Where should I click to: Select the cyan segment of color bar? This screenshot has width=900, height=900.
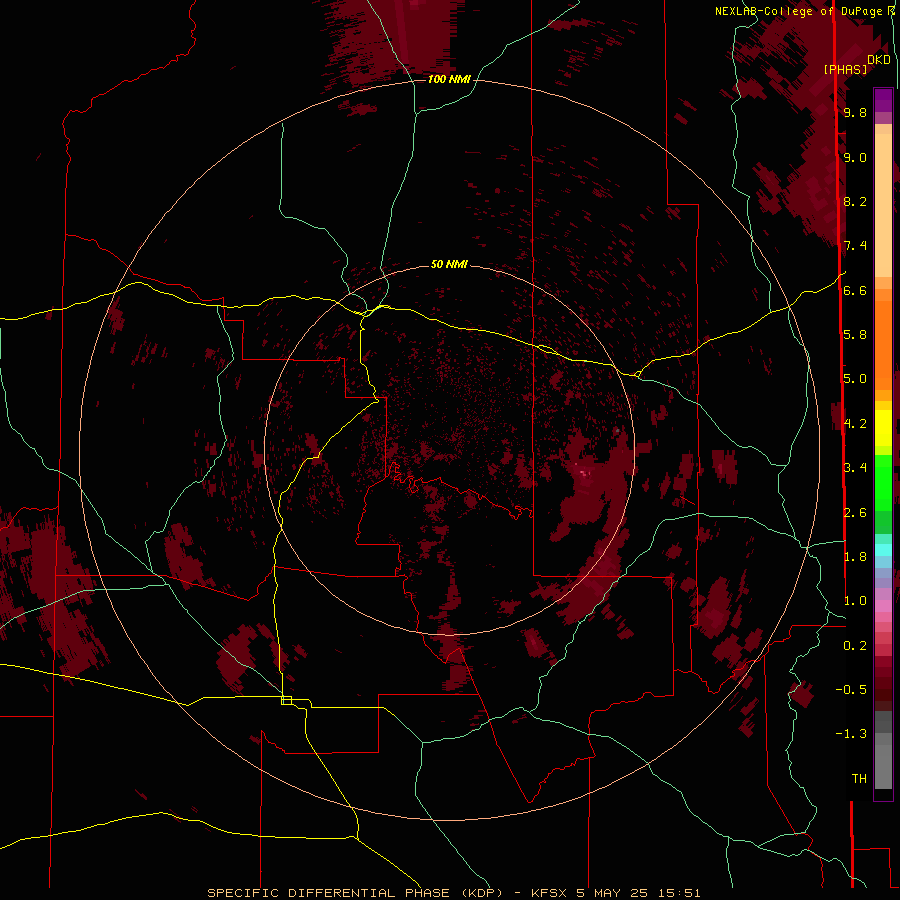click(x=883, y=549)
